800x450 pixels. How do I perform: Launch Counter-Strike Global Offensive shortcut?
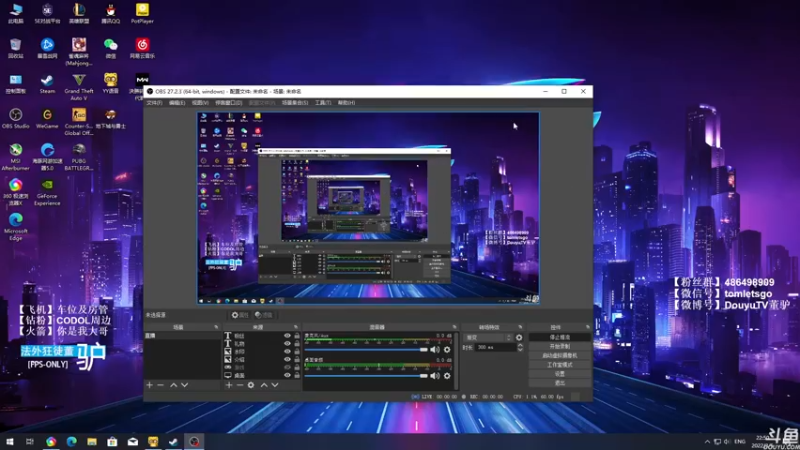coord(79,121)
